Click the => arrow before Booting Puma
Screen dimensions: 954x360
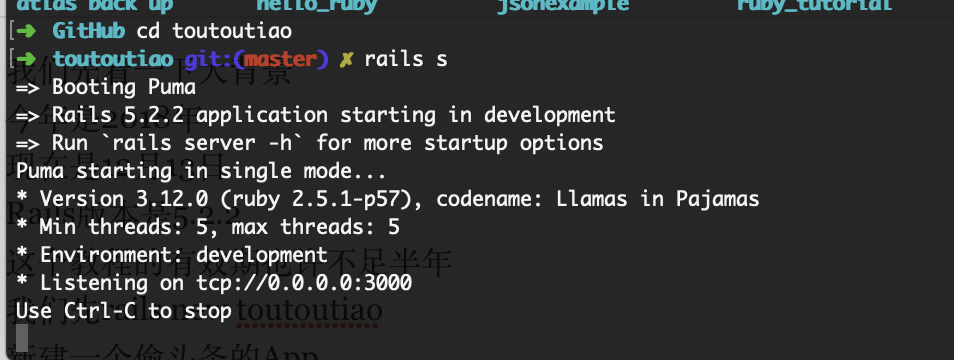click(x=27, y=87)
